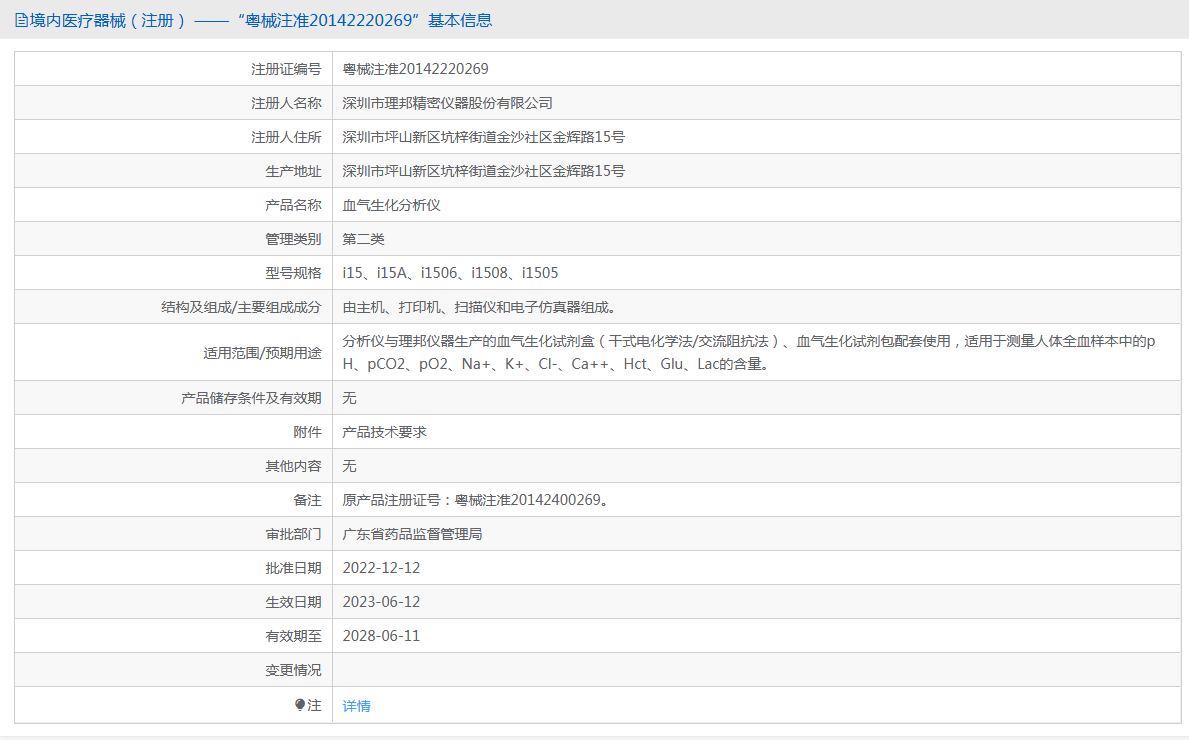Click the label 产品储存条件及有效期
Image resolution: width=1189 pixels, height=740 pixels.
coord(251,398)
